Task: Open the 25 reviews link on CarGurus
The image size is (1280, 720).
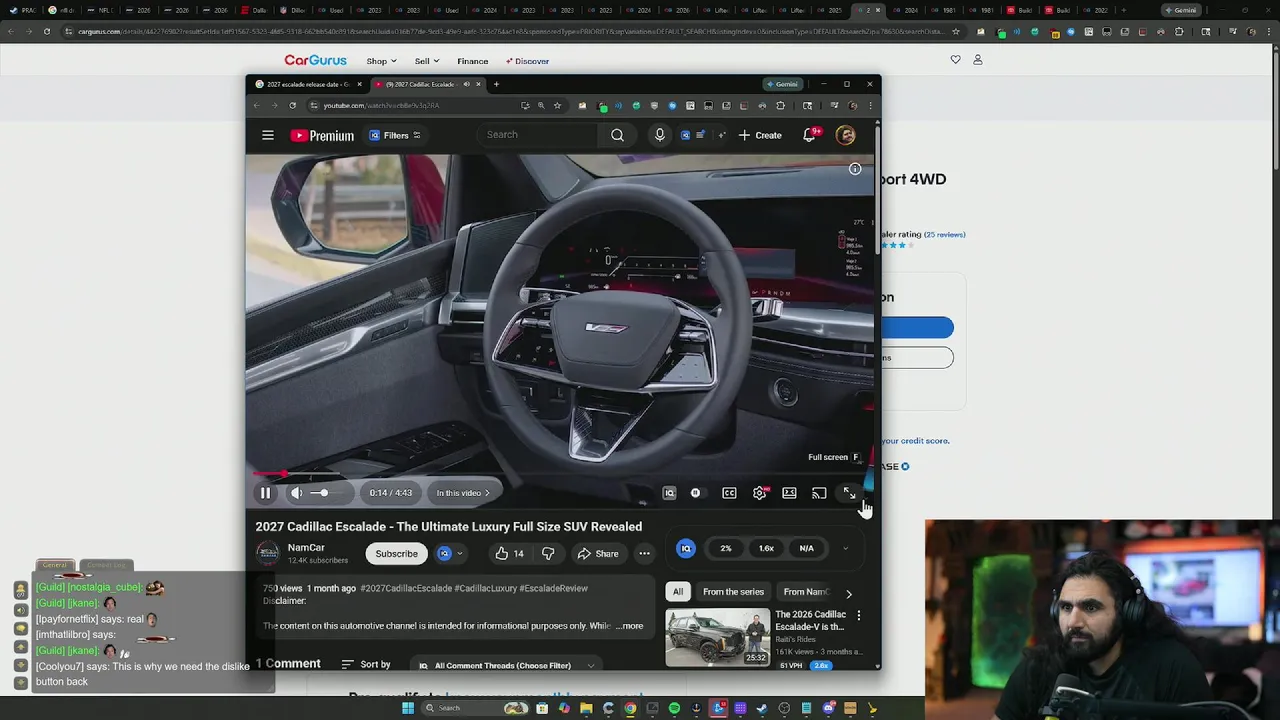Action: [945, 235]
